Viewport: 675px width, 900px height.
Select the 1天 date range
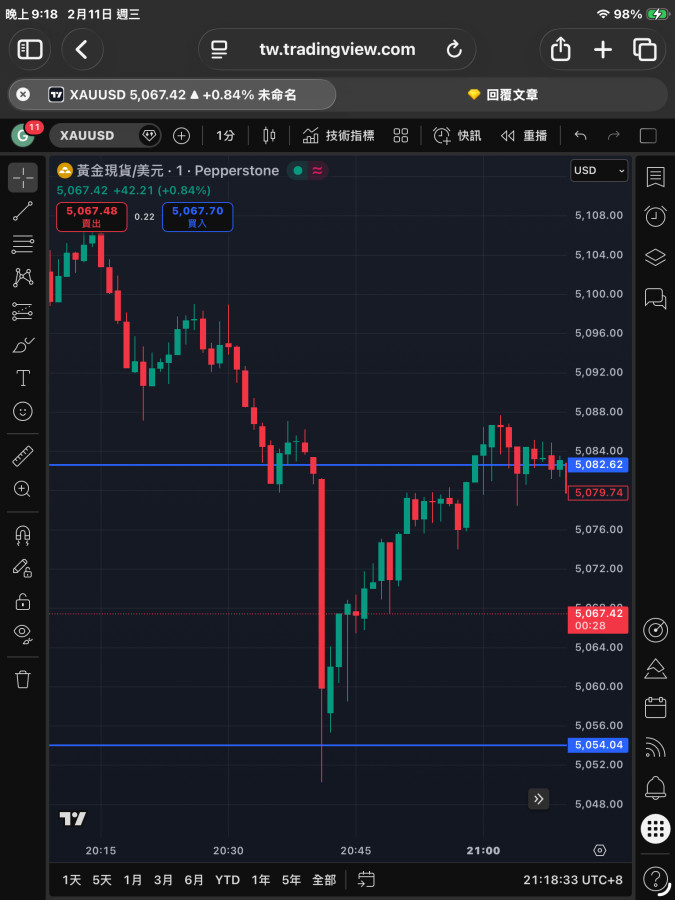tap(72, 879)
